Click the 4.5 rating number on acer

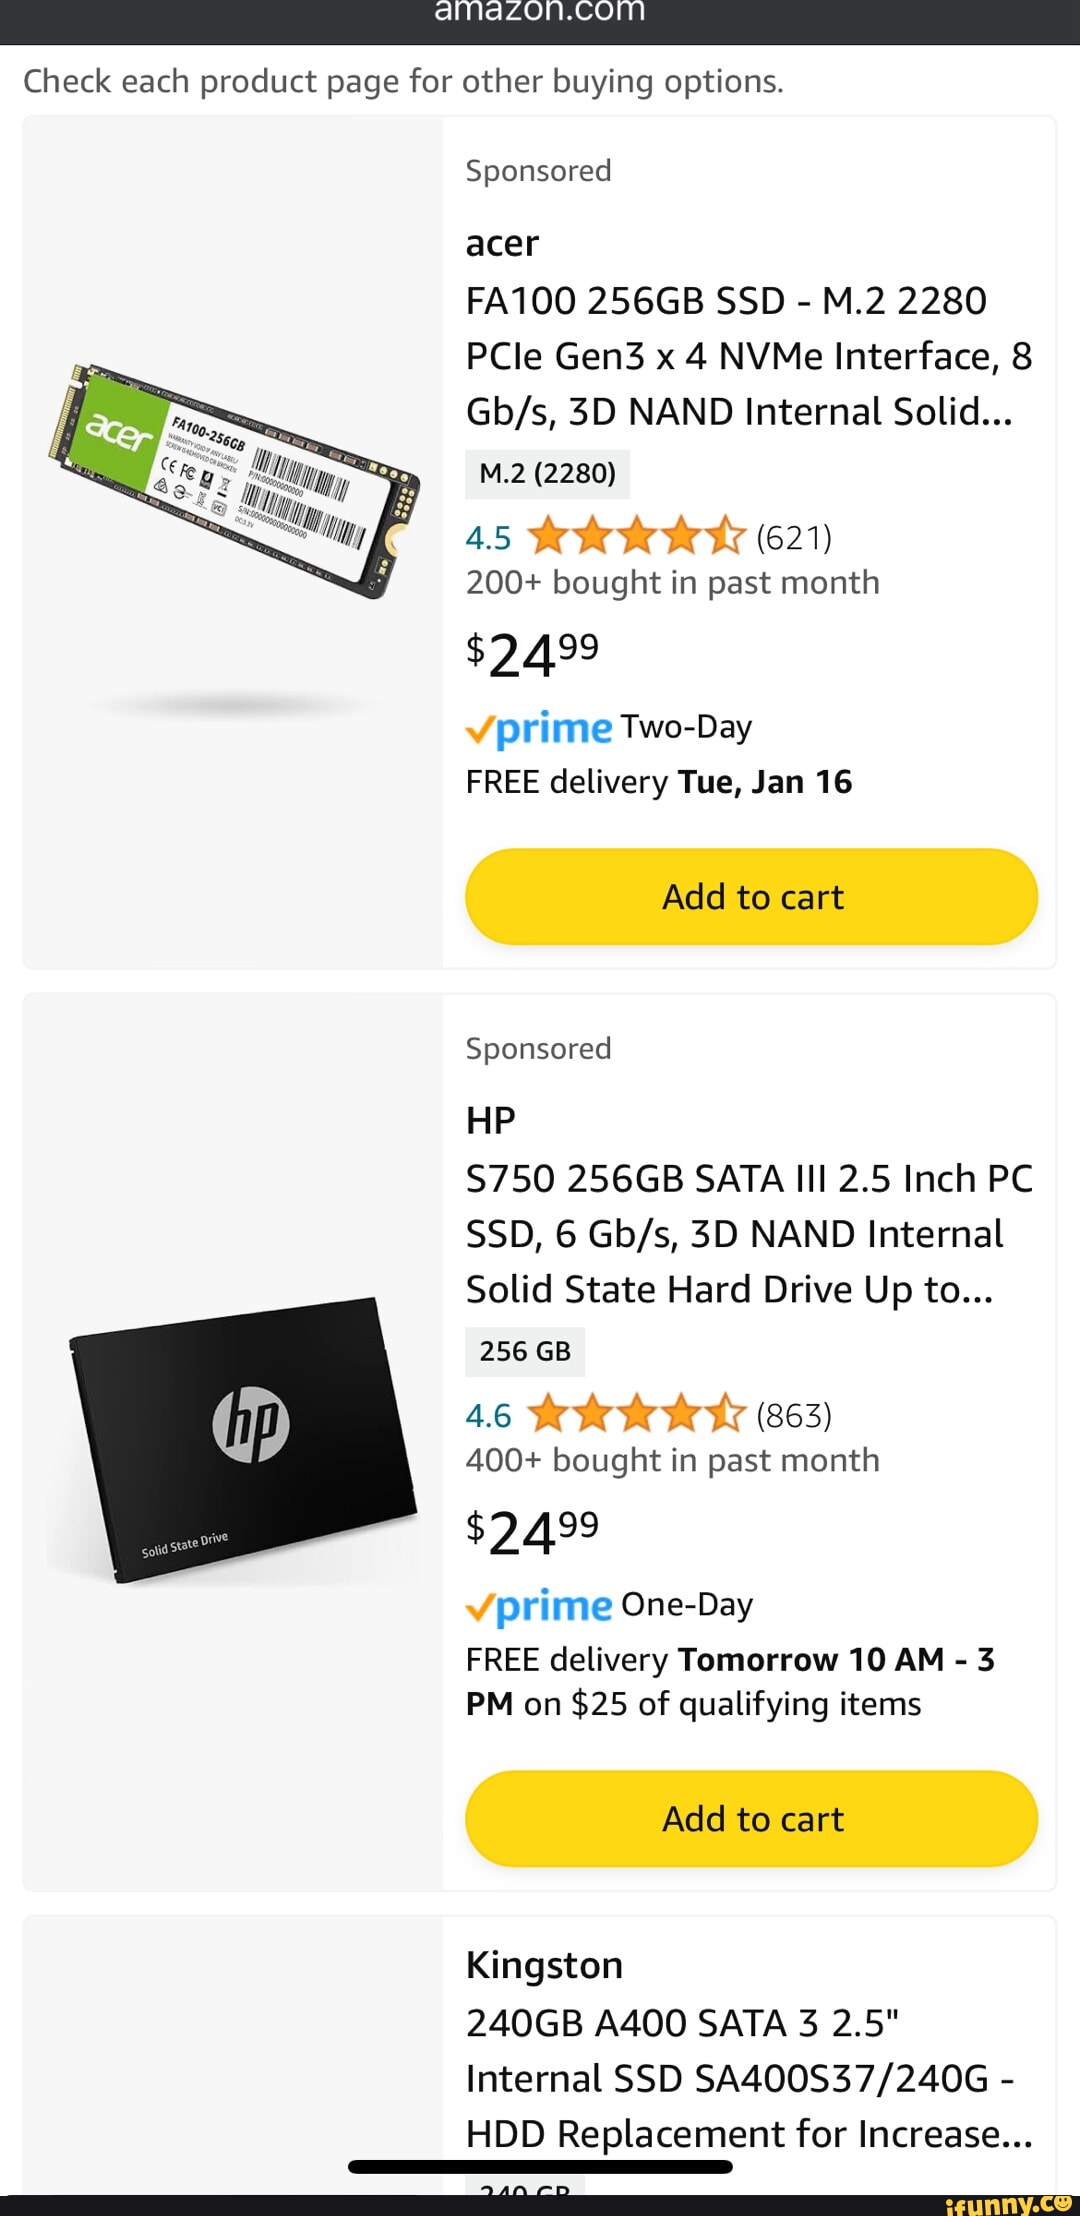pos(488,538)
